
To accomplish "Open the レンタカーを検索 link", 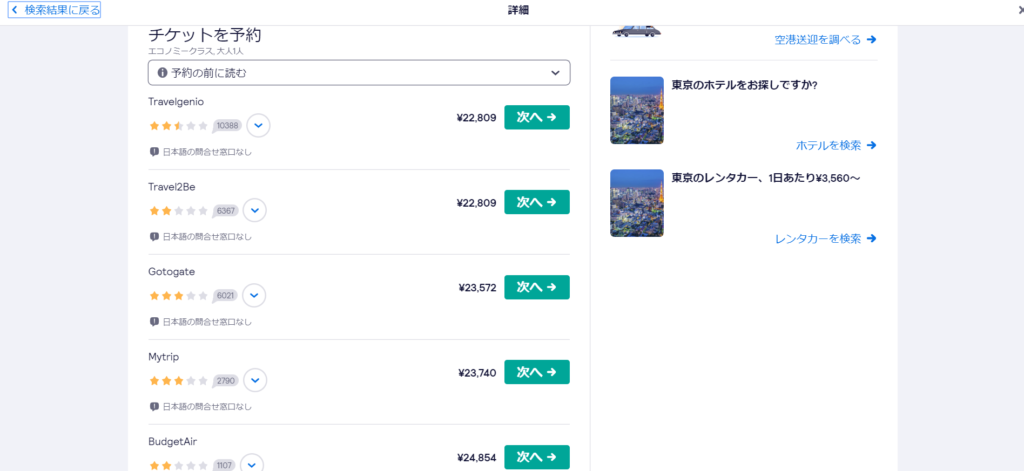I will (825, 239).
